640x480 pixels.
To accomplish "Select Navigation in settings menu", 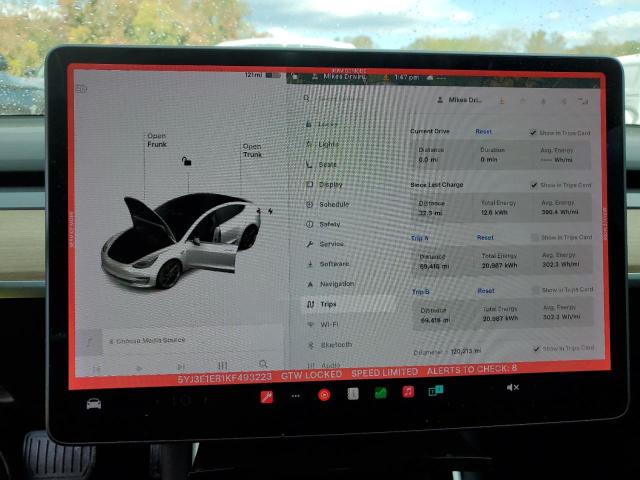I will (336, 284).
